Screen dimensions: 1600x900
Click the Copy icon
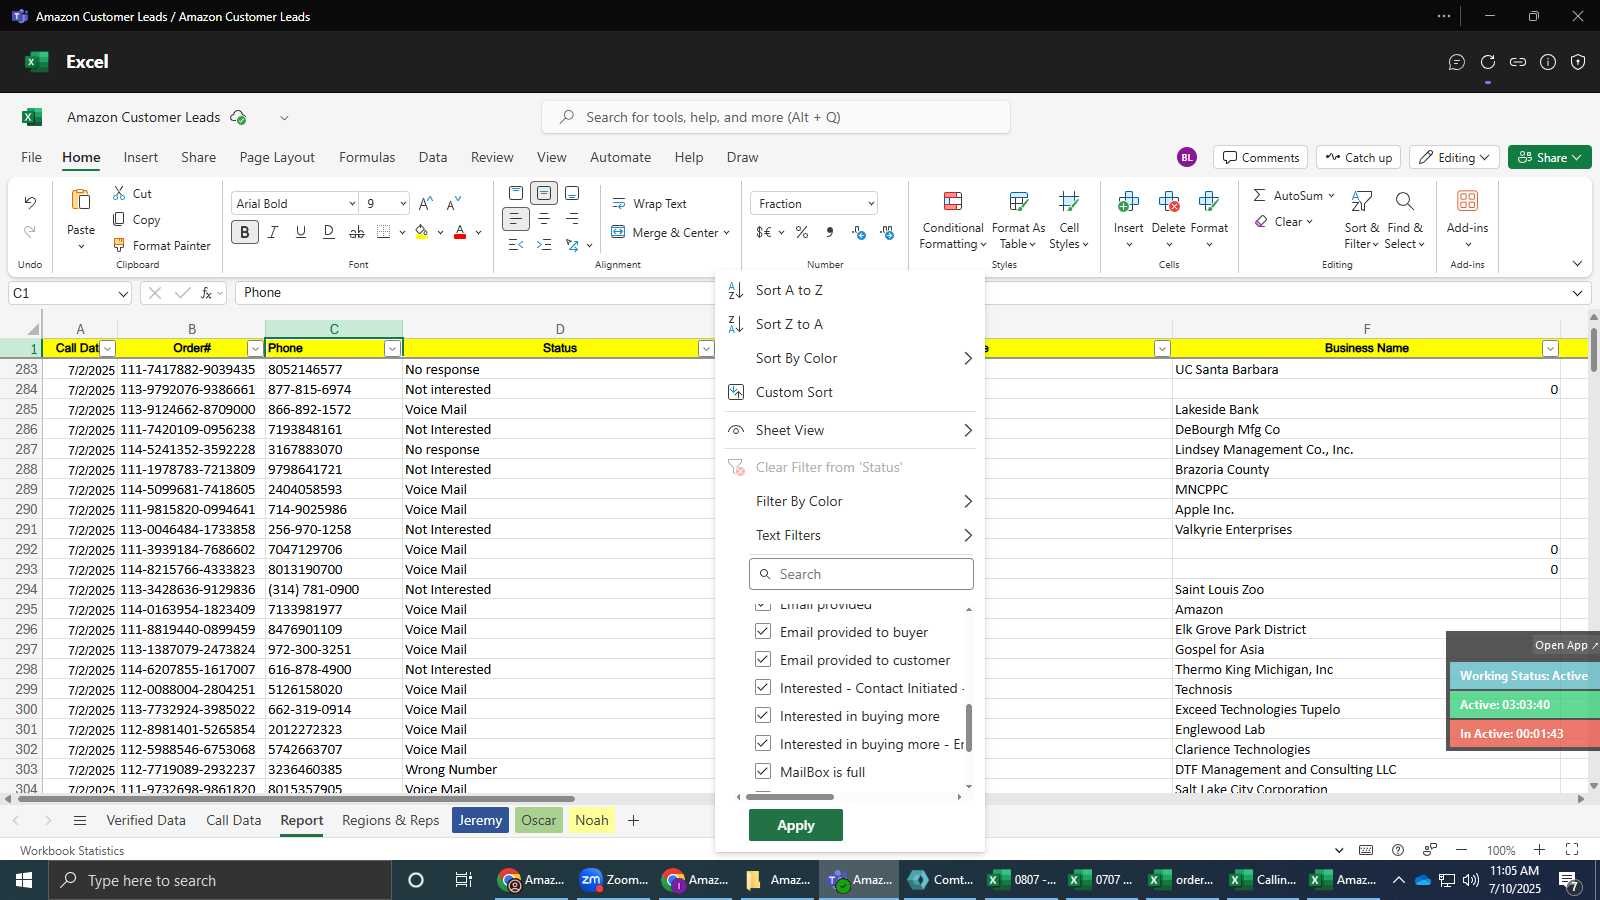click(x=119, y=219)
